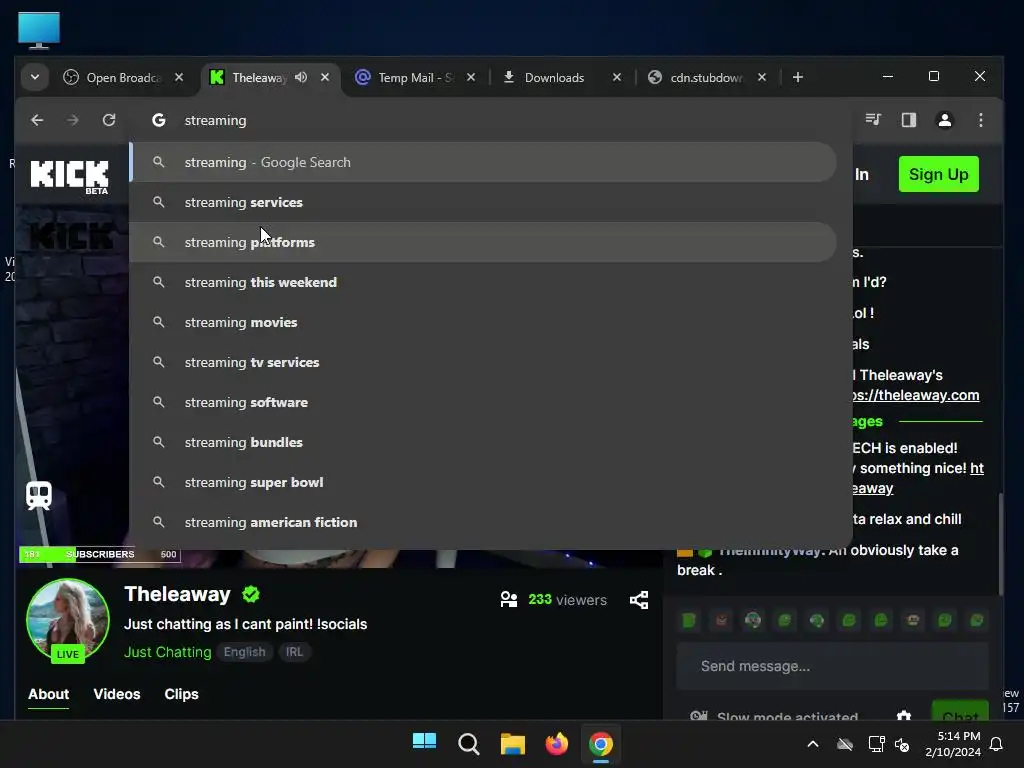Switch to the cdn.stubdown tab
The width and height of the screenshot is (1024, 768).
708,78
